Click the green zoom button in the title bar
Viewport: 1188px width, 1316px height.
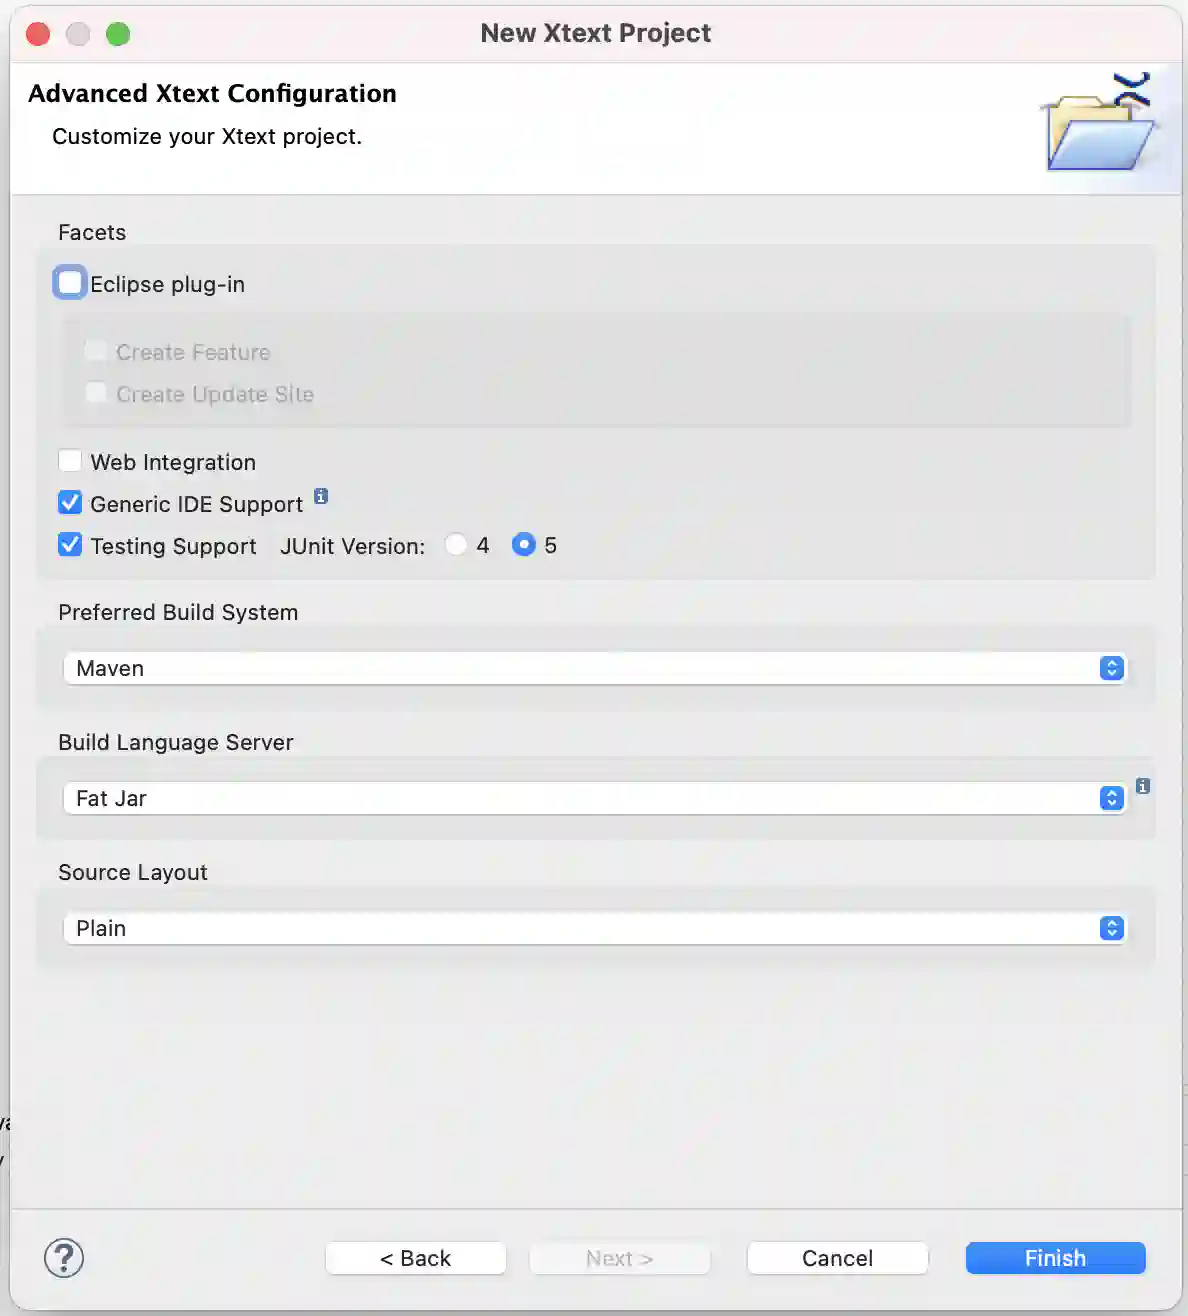pyautogui.click(x=117, y=33)
